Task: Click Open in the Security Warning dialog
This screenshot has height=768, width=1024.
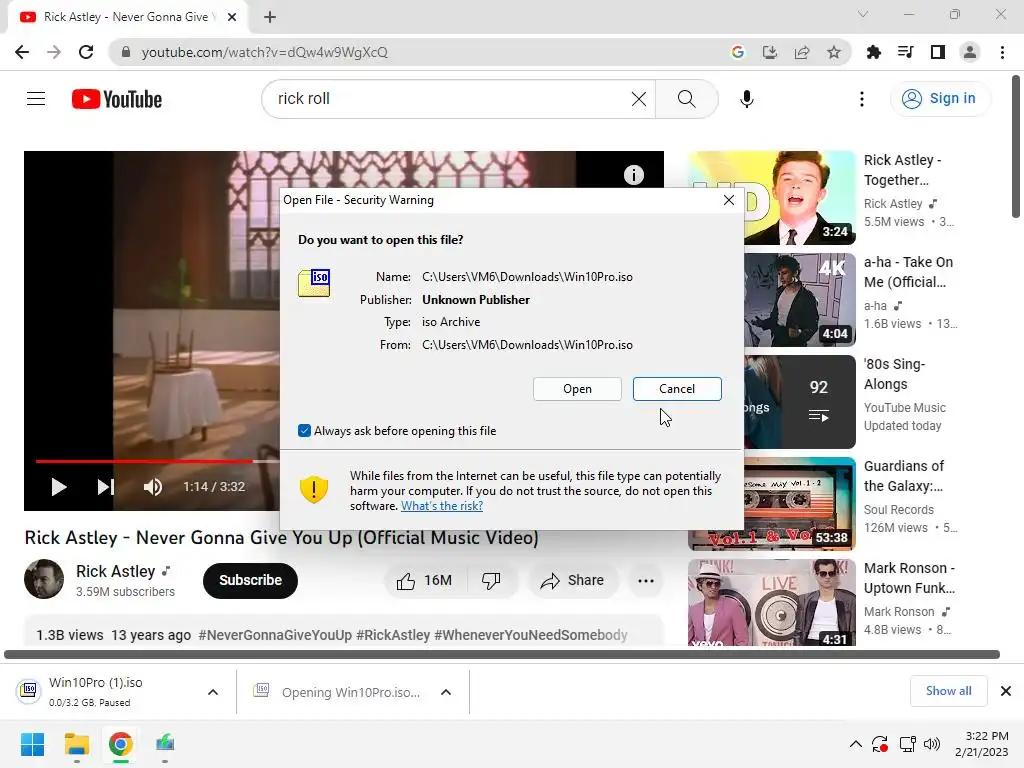Action: click(577, 389)
